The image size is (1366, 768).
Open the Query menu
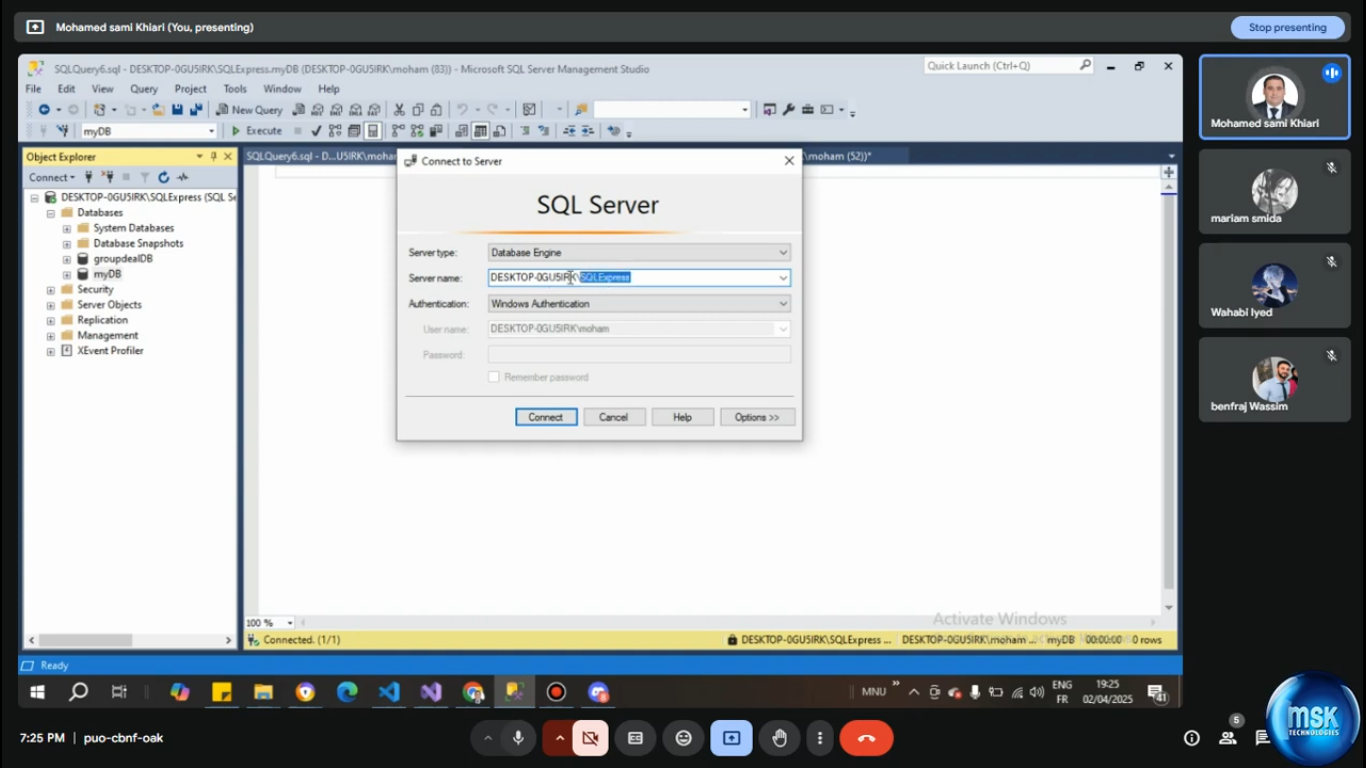pyautogui.click(x=144, y=89)
